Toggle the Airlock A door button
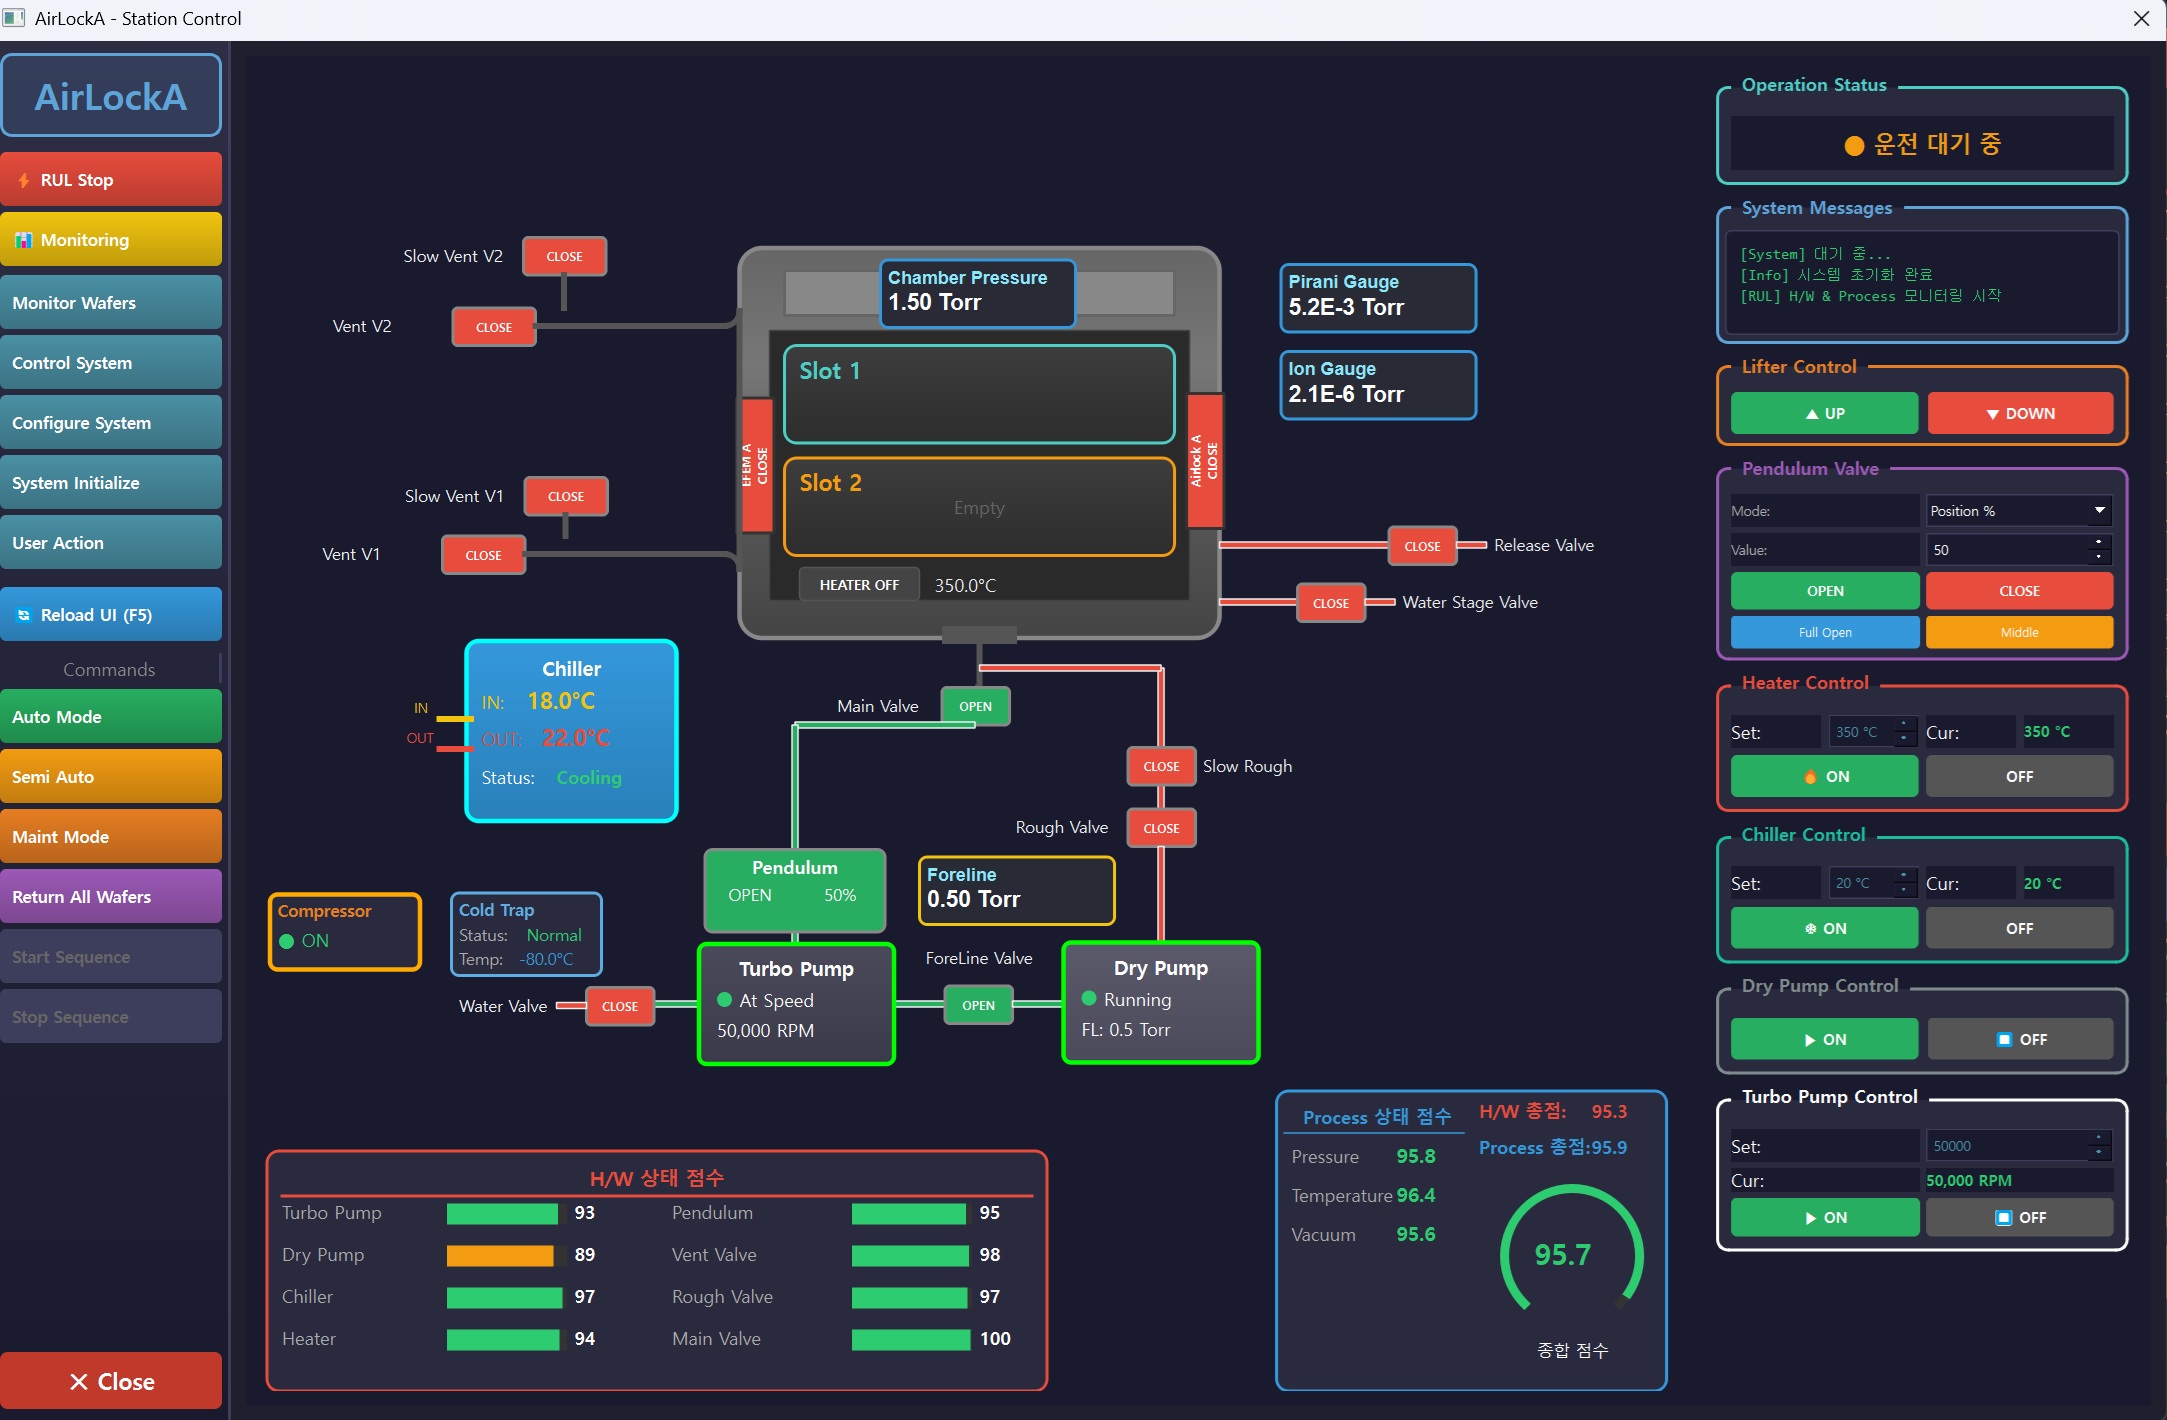Screen dimensions: 2167x1420 click(1204, 460)
